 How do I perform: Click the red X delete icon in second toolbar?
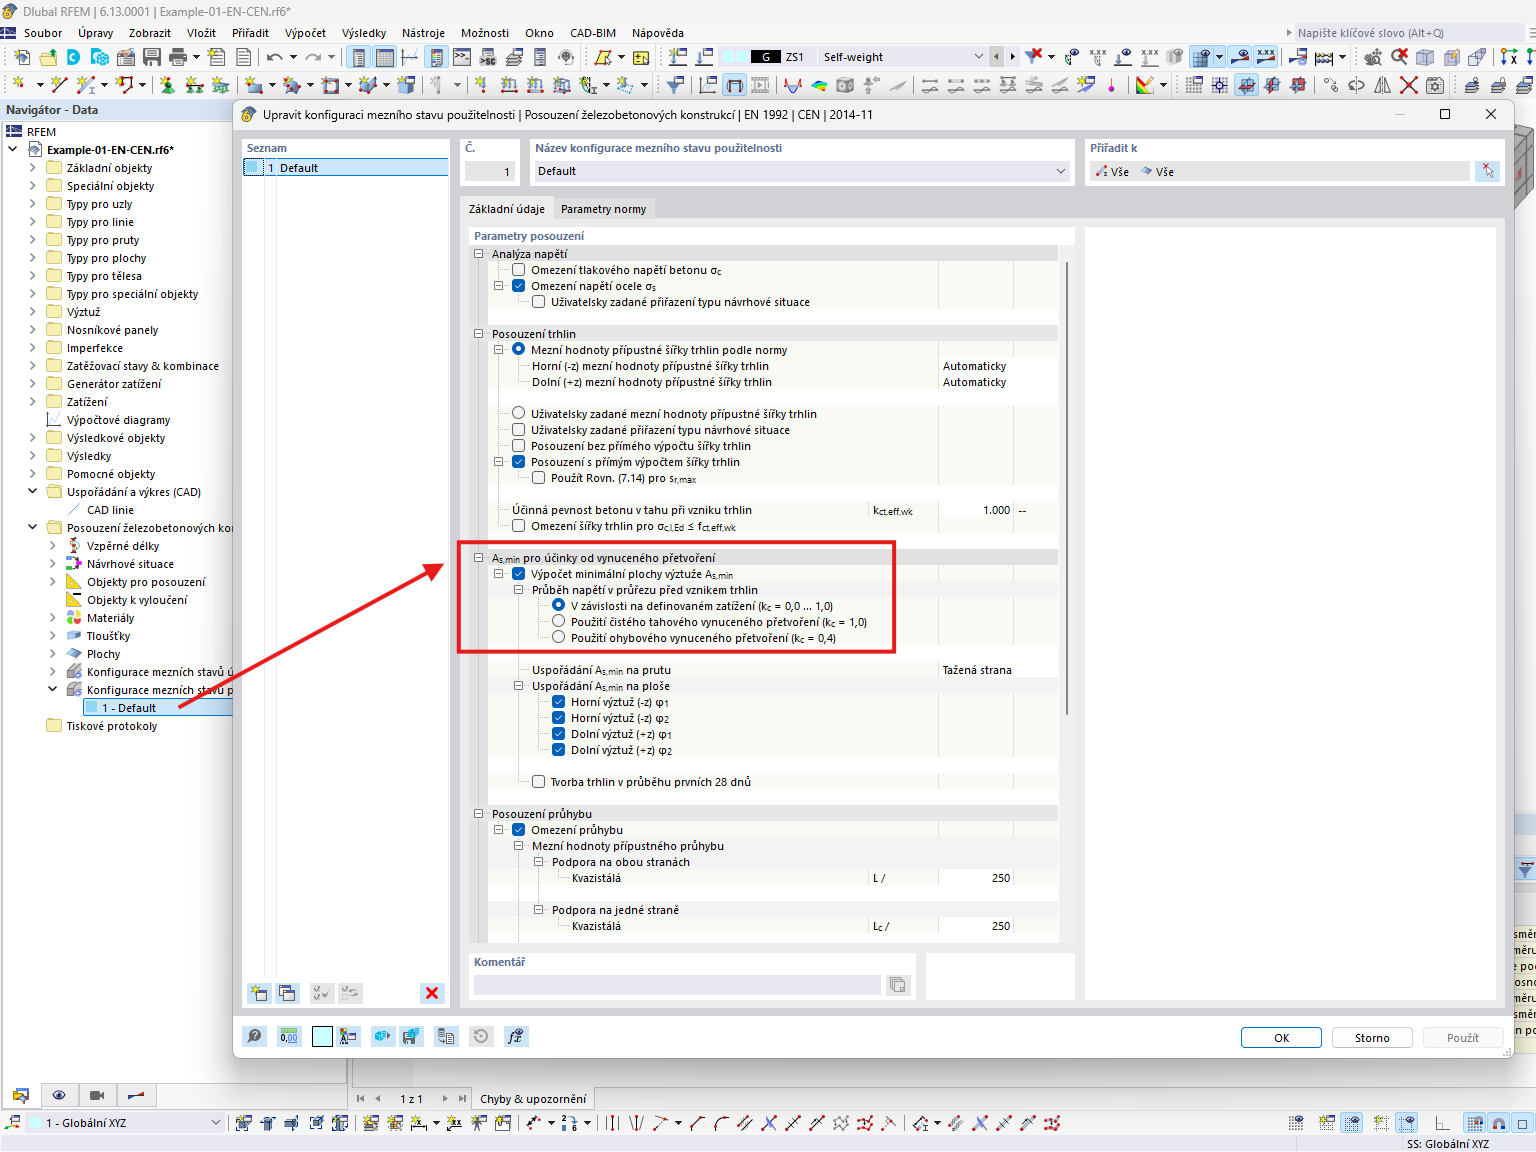point(1408,85)
